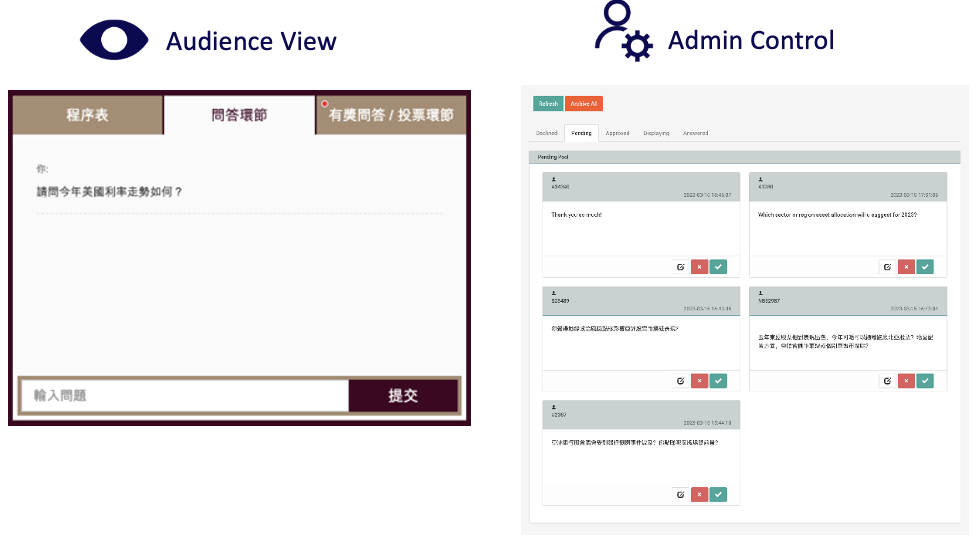Decline the asset allocation 2023 question

906,267
